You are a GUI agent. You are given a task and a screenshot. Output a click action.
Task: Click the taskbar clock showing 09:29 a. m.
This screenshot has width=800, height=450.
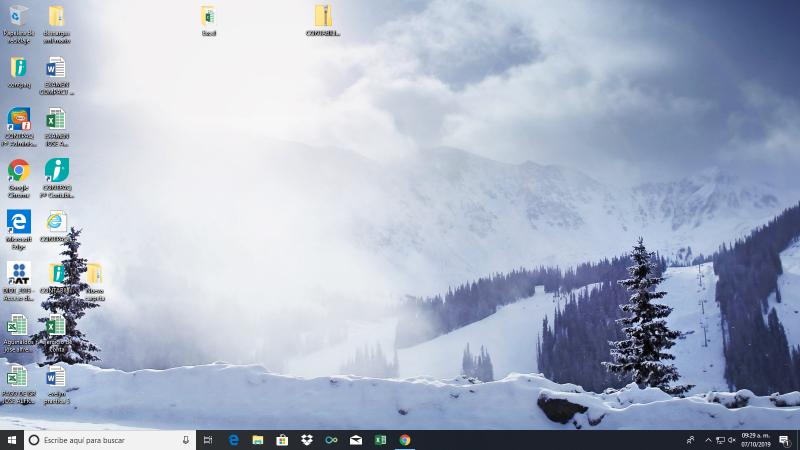(x=755, y=440)
